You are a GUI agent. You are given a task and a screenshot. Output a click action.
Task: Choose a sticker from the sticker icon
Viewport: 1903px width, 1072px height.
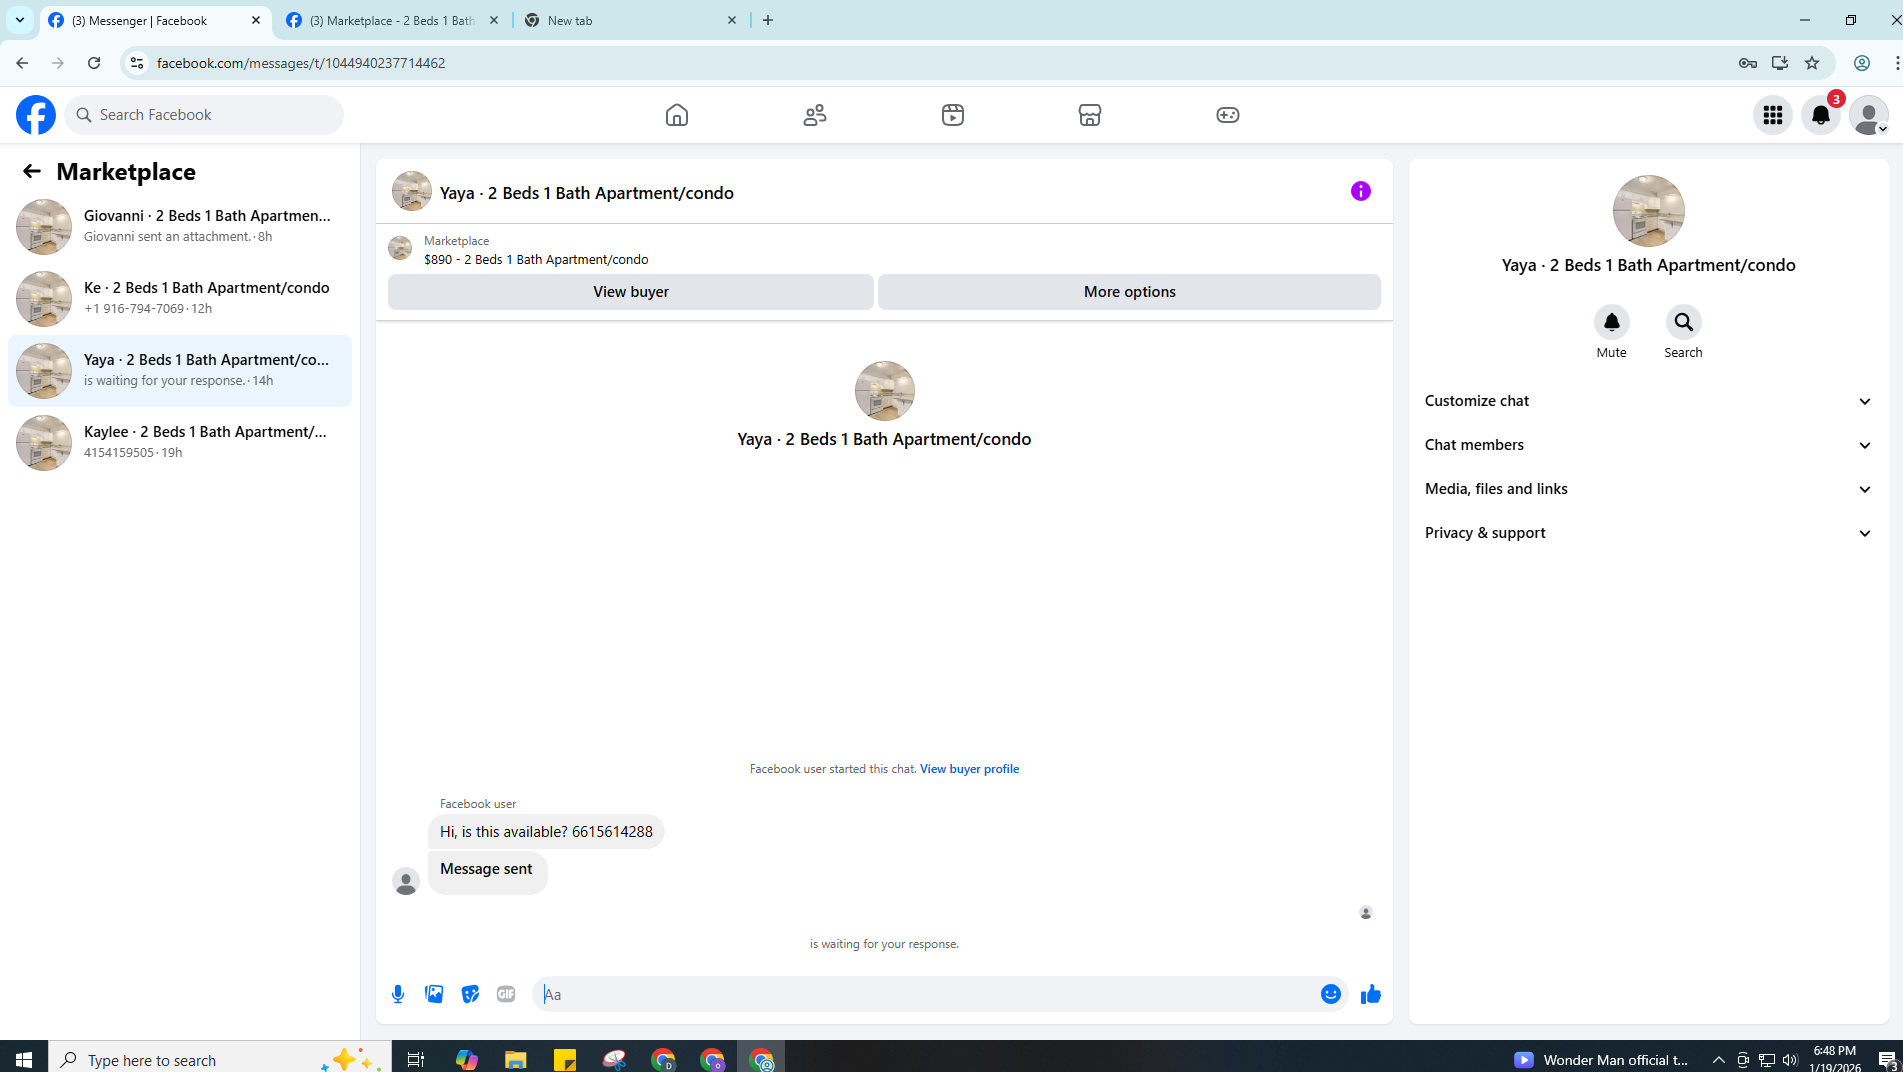(470, 994)
